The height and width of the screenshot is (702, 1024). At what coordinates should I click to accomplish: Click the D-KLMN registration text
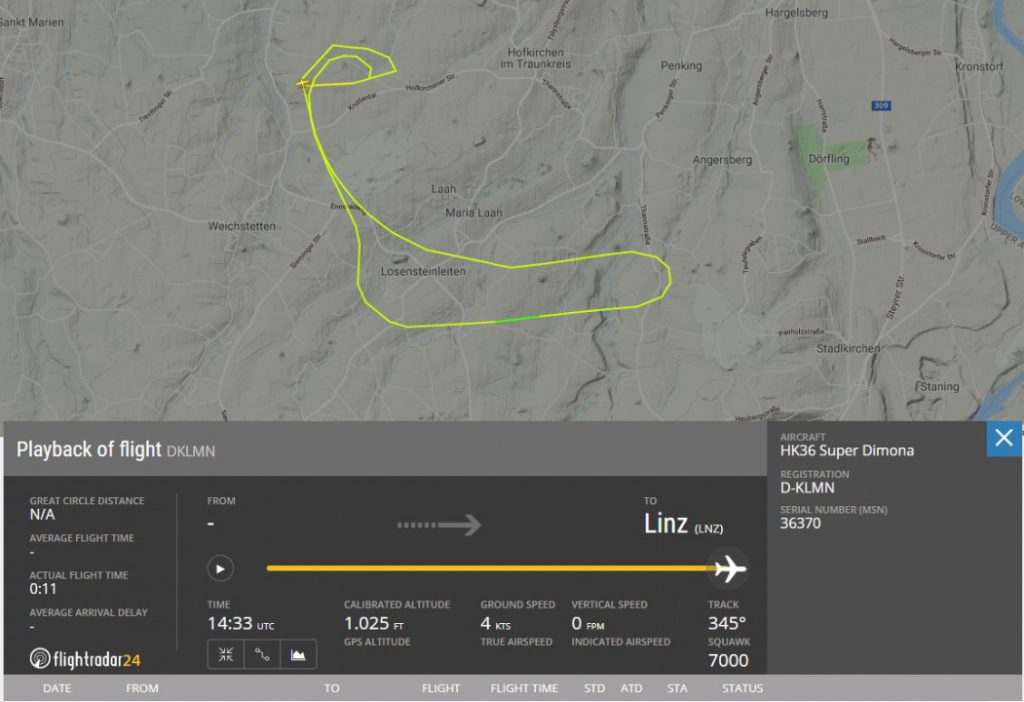click(x=807, y=488)
